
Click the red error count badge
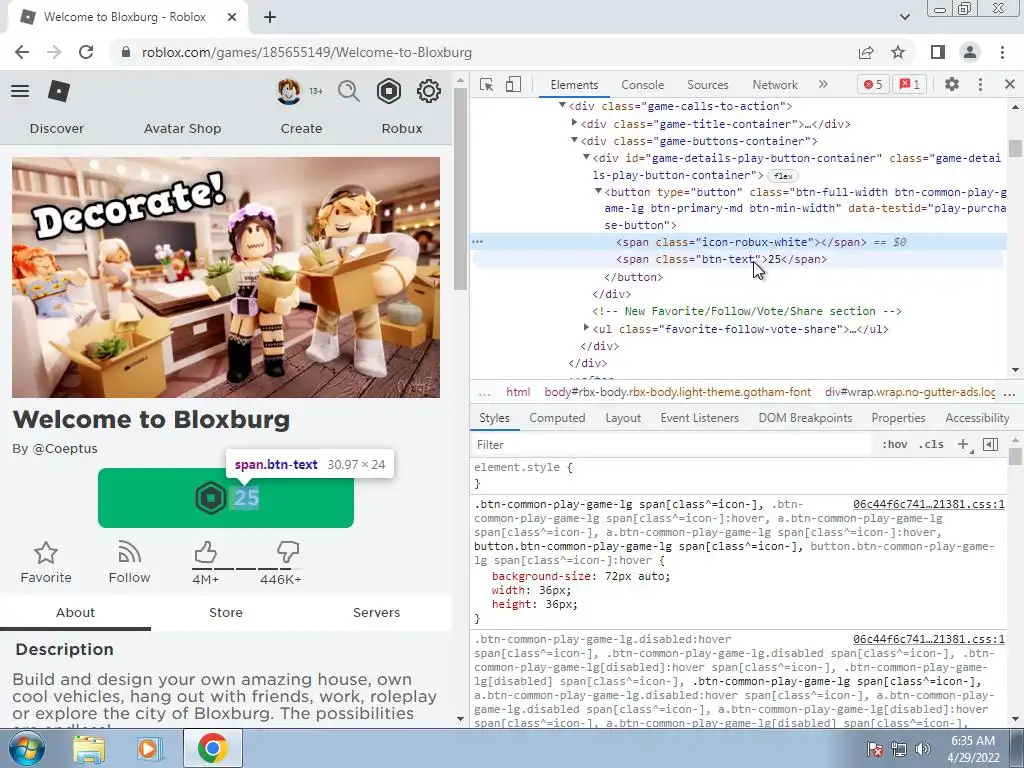click(873, 84)
